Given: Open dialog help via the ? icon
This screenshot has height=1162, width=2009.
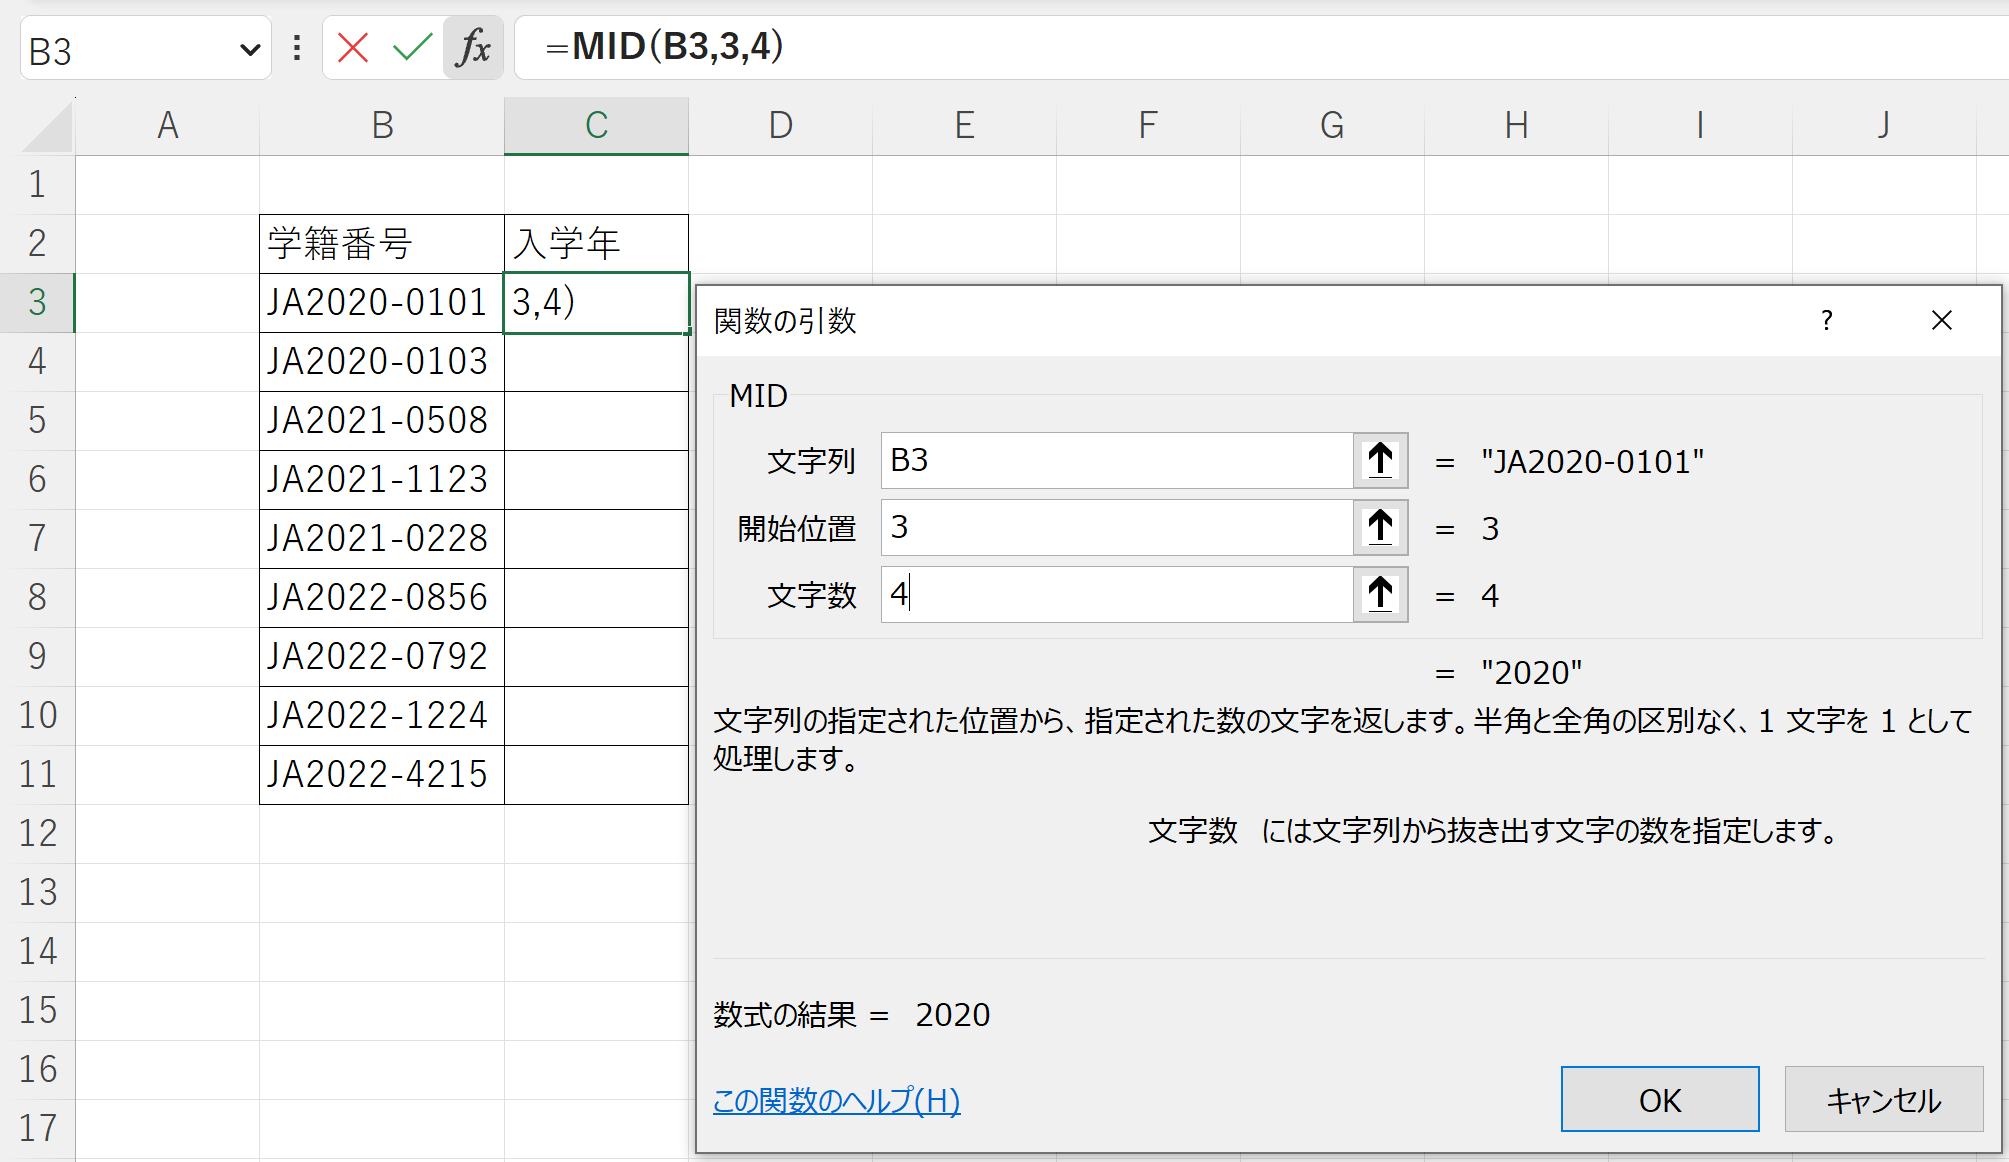Looking at the screenshot, I should (x=1827, y=321).
